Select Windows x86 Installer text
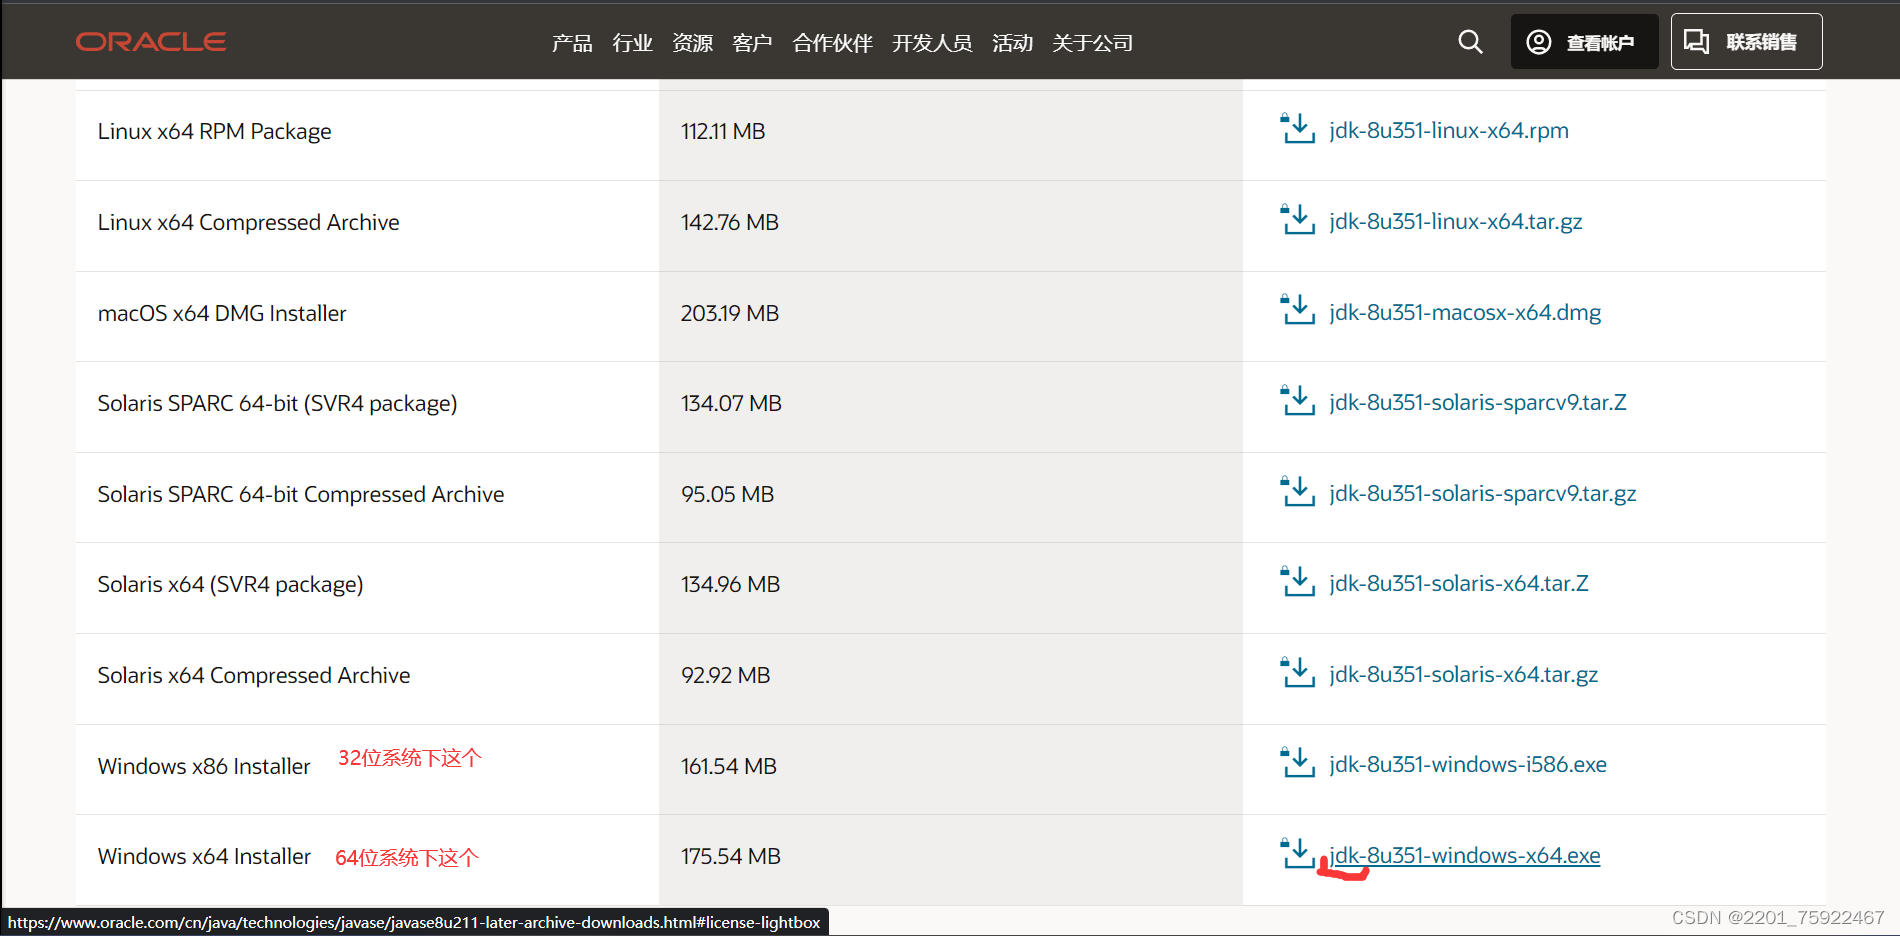This screenshot has width=1900, height=936. 204,766
